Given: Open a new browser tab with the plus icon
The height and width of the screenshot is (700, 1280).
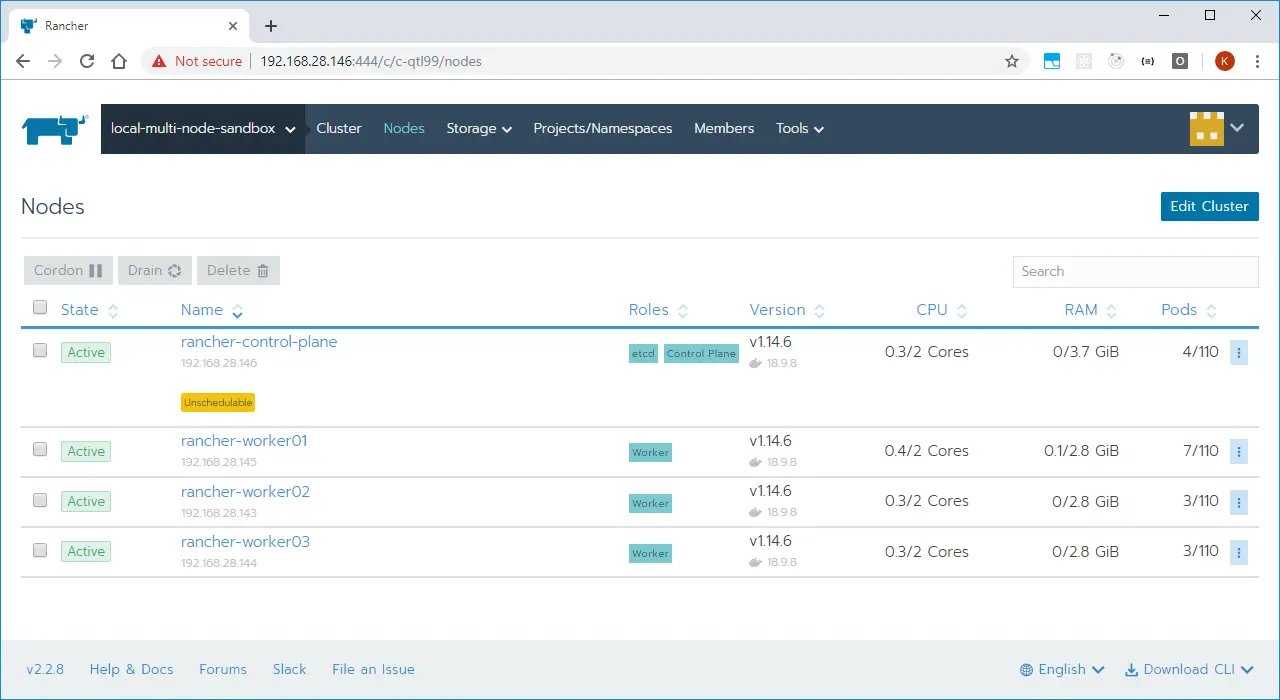Looking at the screenshot, I should tap(270, 26).
